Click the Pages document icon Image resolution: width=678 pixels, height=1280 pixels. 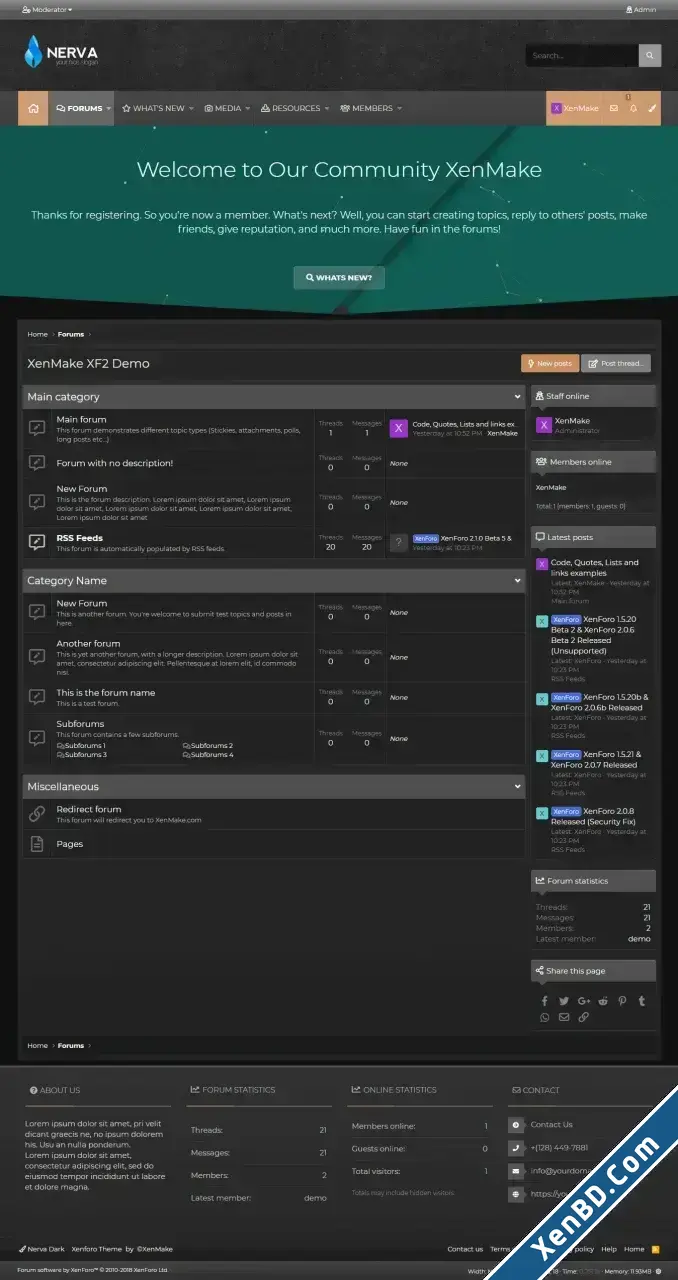click(x=37, y=844)
